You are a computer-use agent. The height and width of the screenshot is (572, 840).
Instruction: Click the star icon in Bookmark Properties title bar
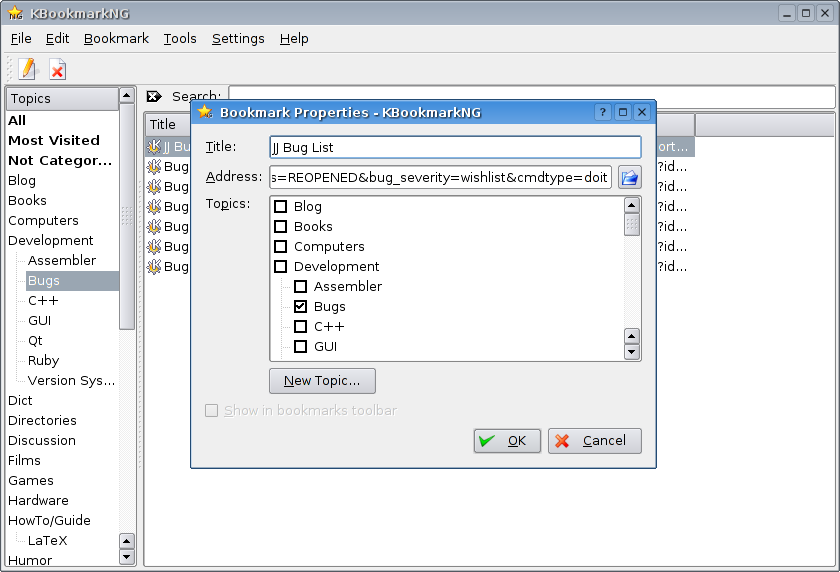(x=205, y=112)
